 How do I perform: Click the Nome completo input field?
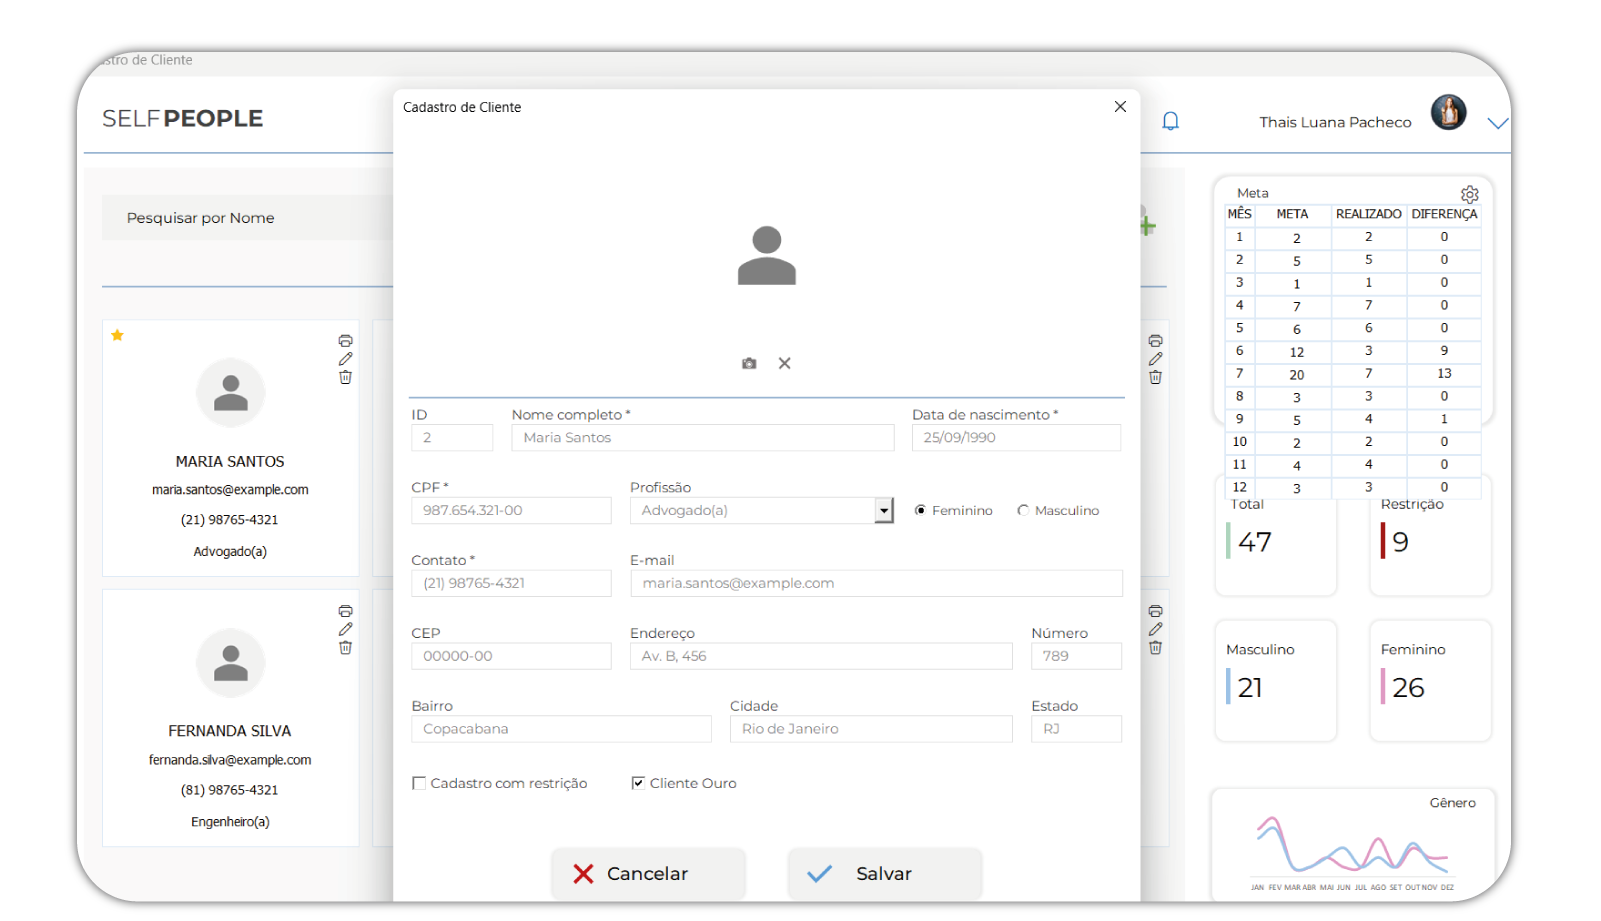coord(702,438)
